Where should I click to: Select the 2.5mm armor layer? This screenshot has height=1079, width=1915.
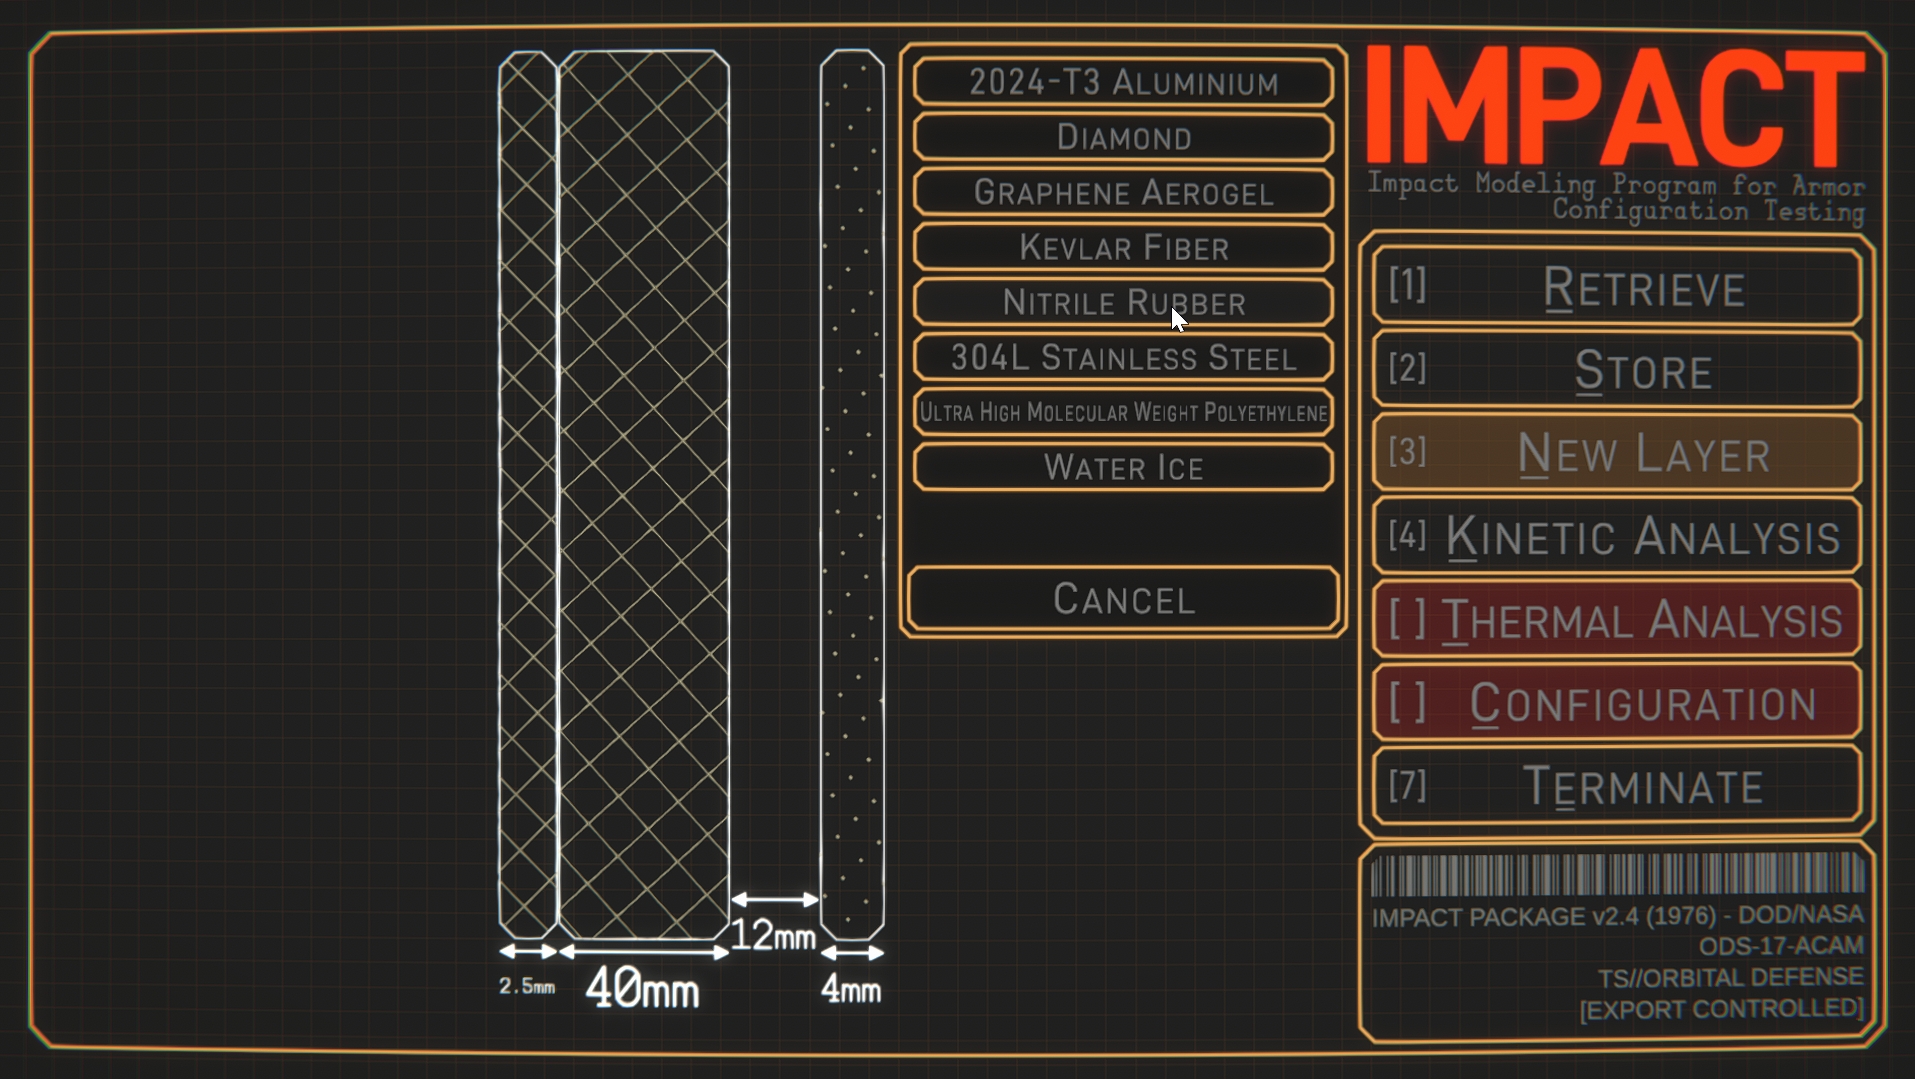[x=527, y=495]
